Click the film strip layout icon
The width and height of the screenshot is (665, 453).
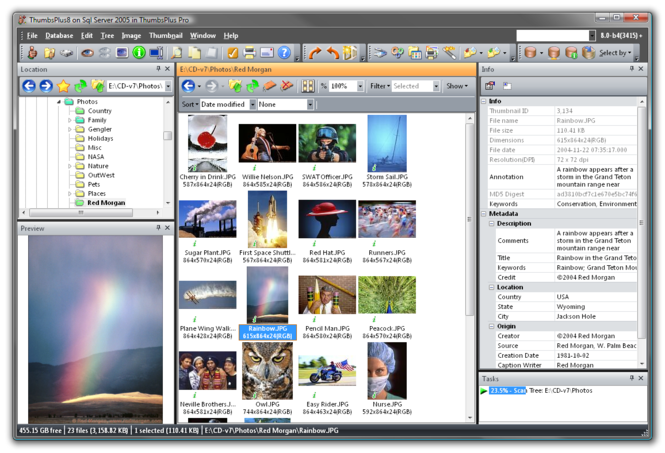(x=308, y=86)
